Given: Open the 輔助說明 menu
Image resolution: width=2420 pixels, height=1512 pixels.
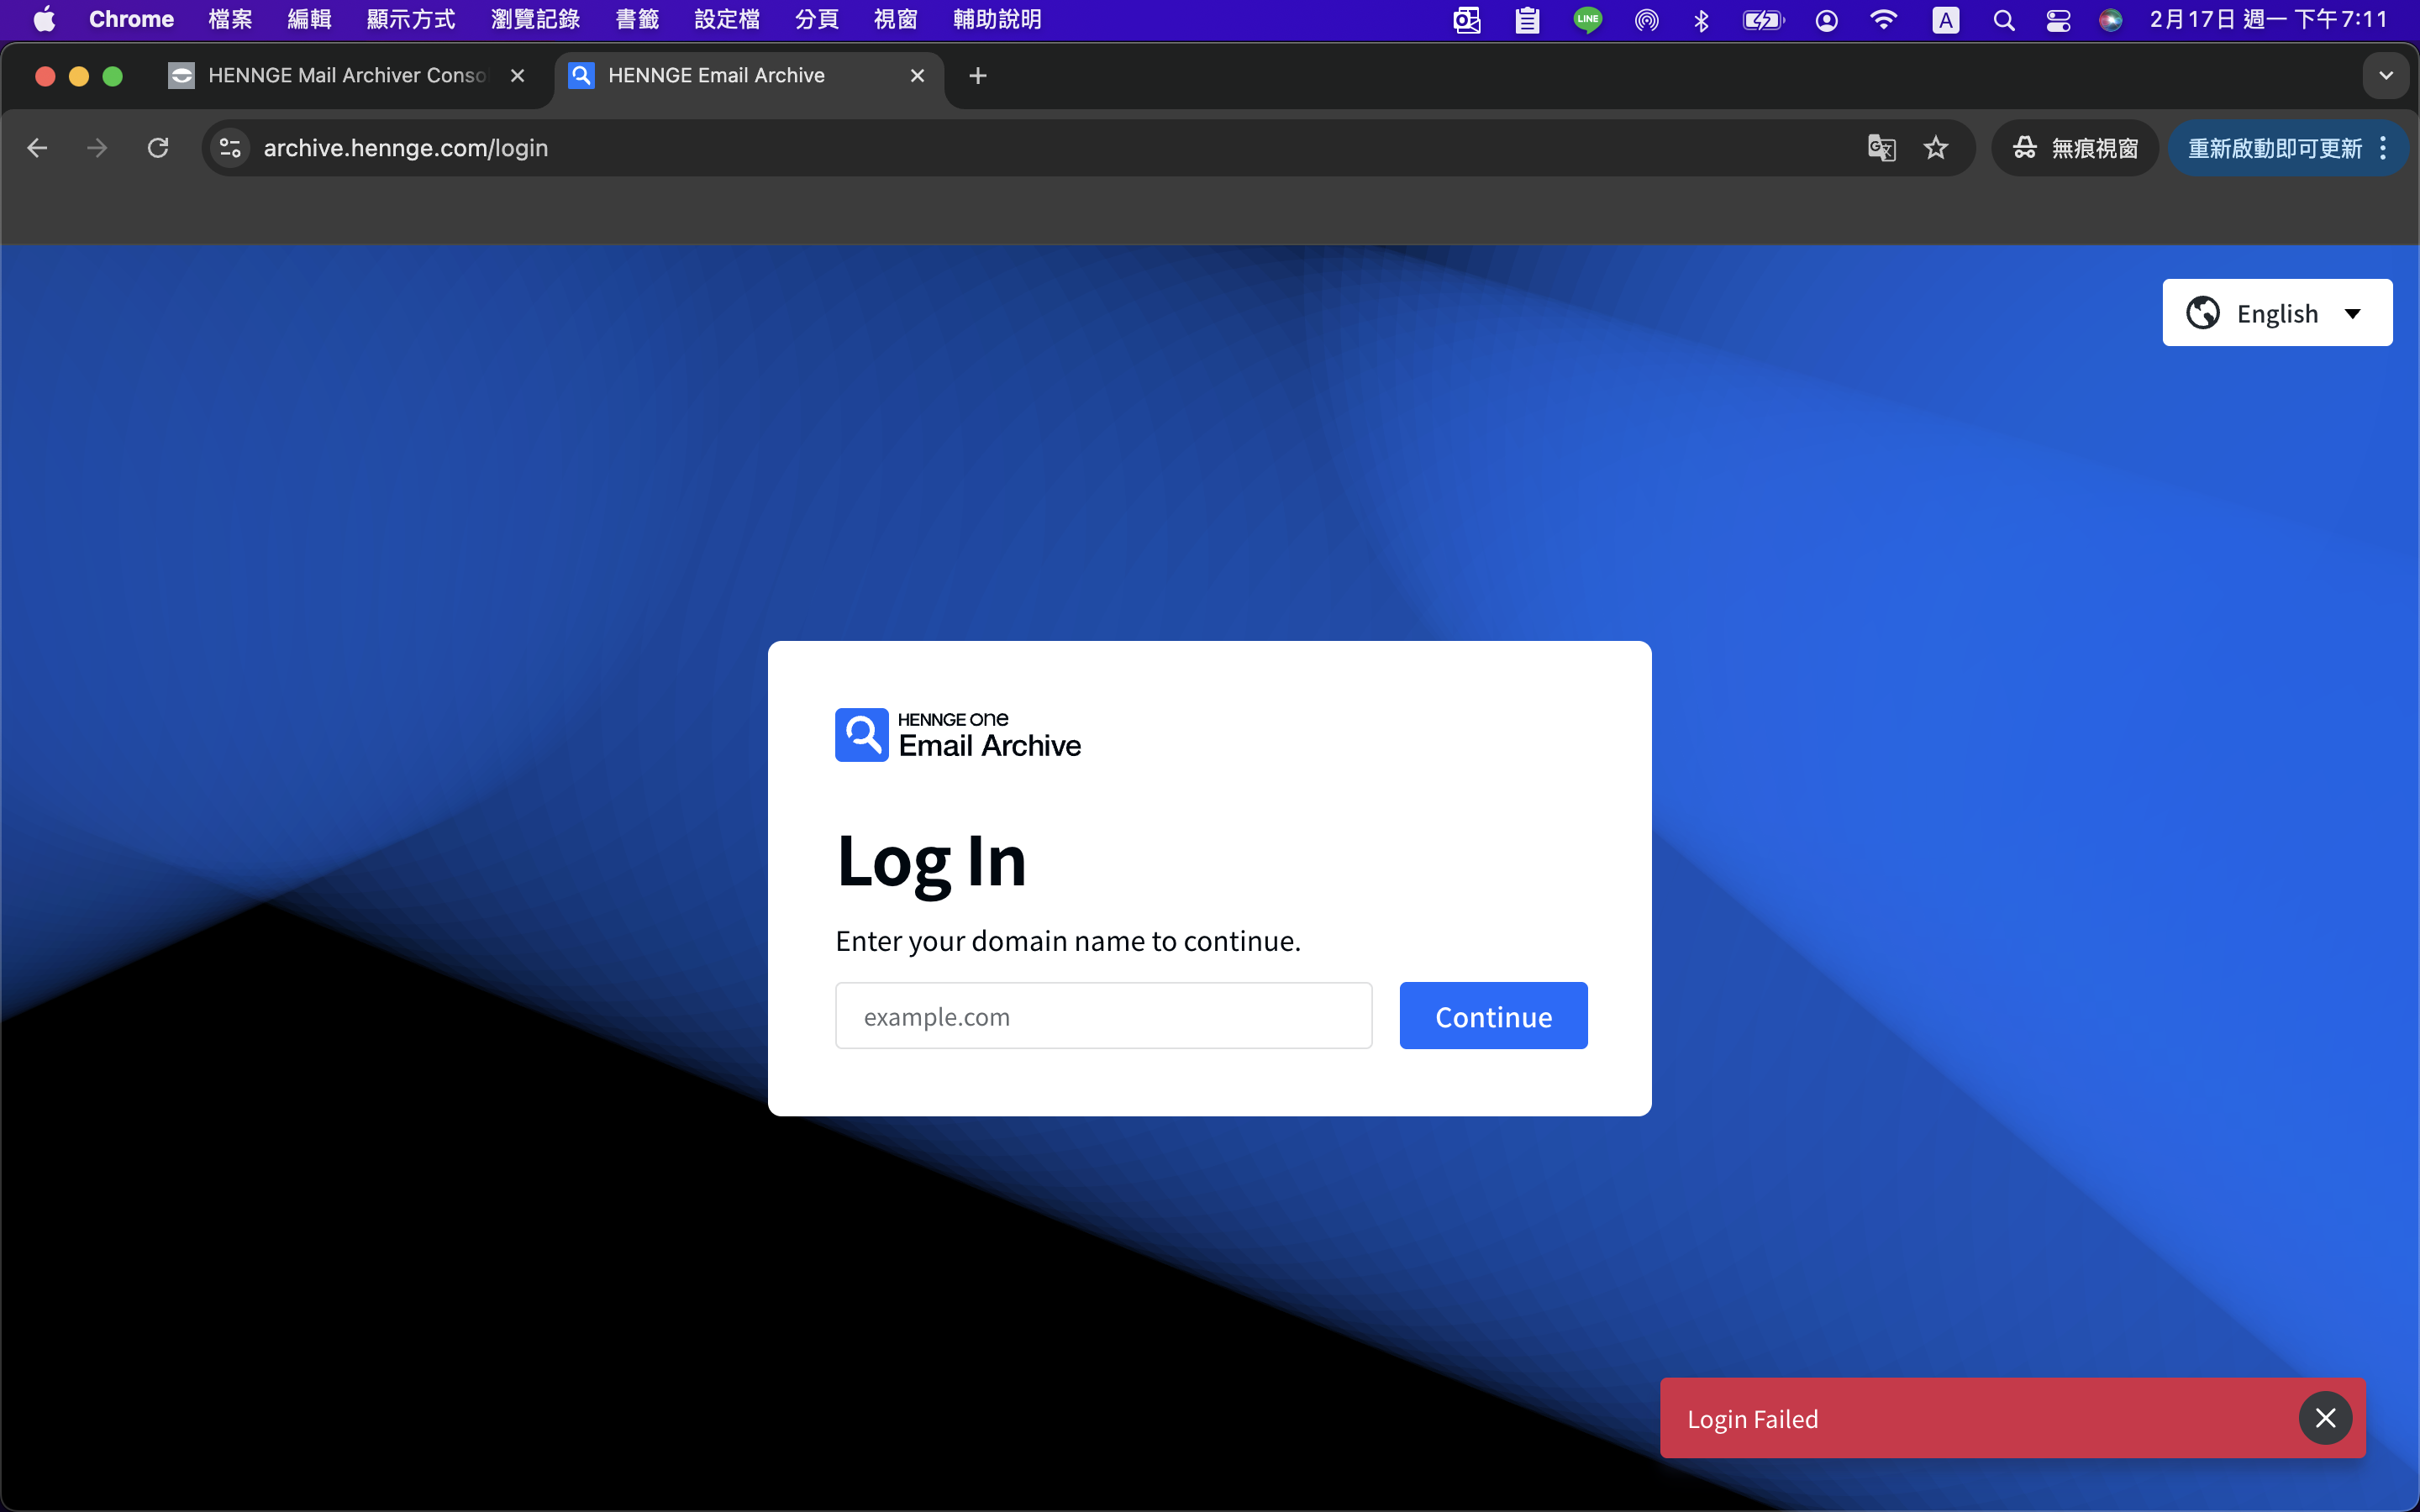Looking at the screenshot, I should 997,19.
